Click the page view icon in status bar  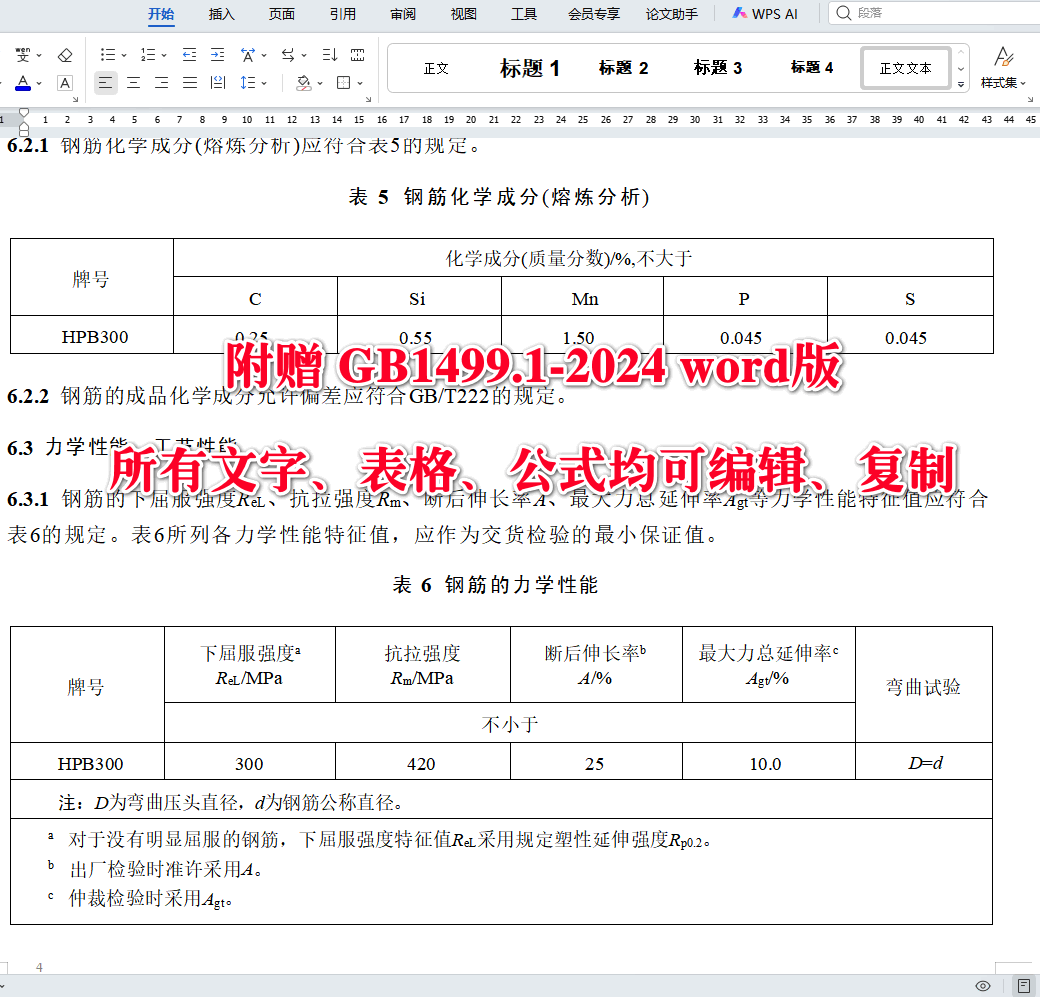tap(1024, 986)
